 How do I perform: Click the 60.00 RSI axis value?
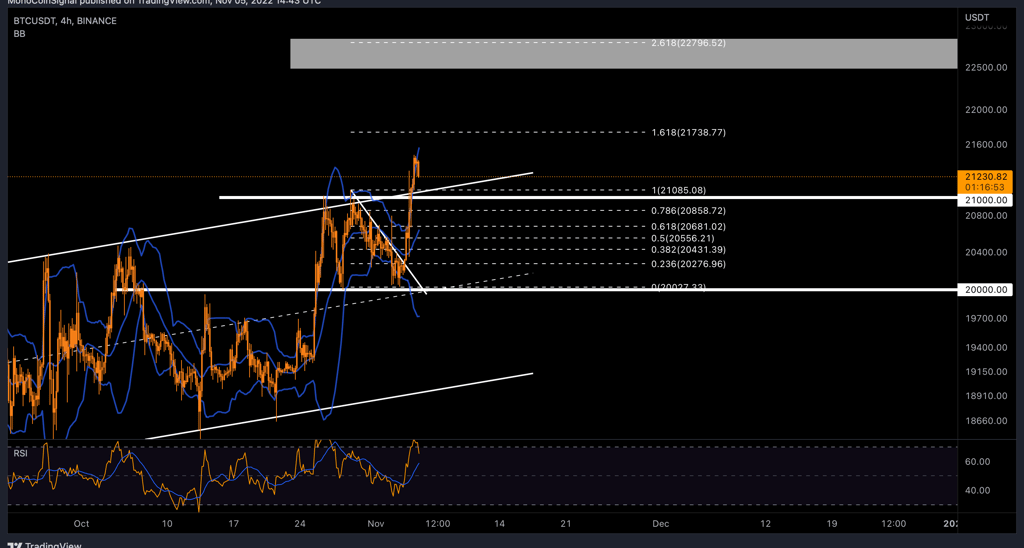click(x=978, y=462)
